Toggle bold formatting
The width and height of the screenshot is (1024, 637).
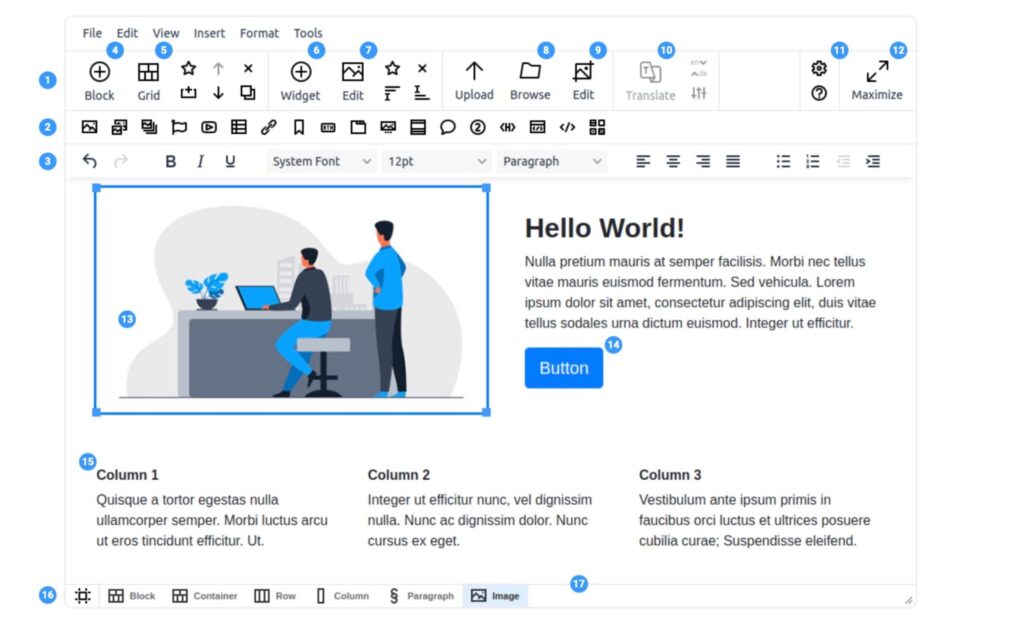(x=170, y=160)
